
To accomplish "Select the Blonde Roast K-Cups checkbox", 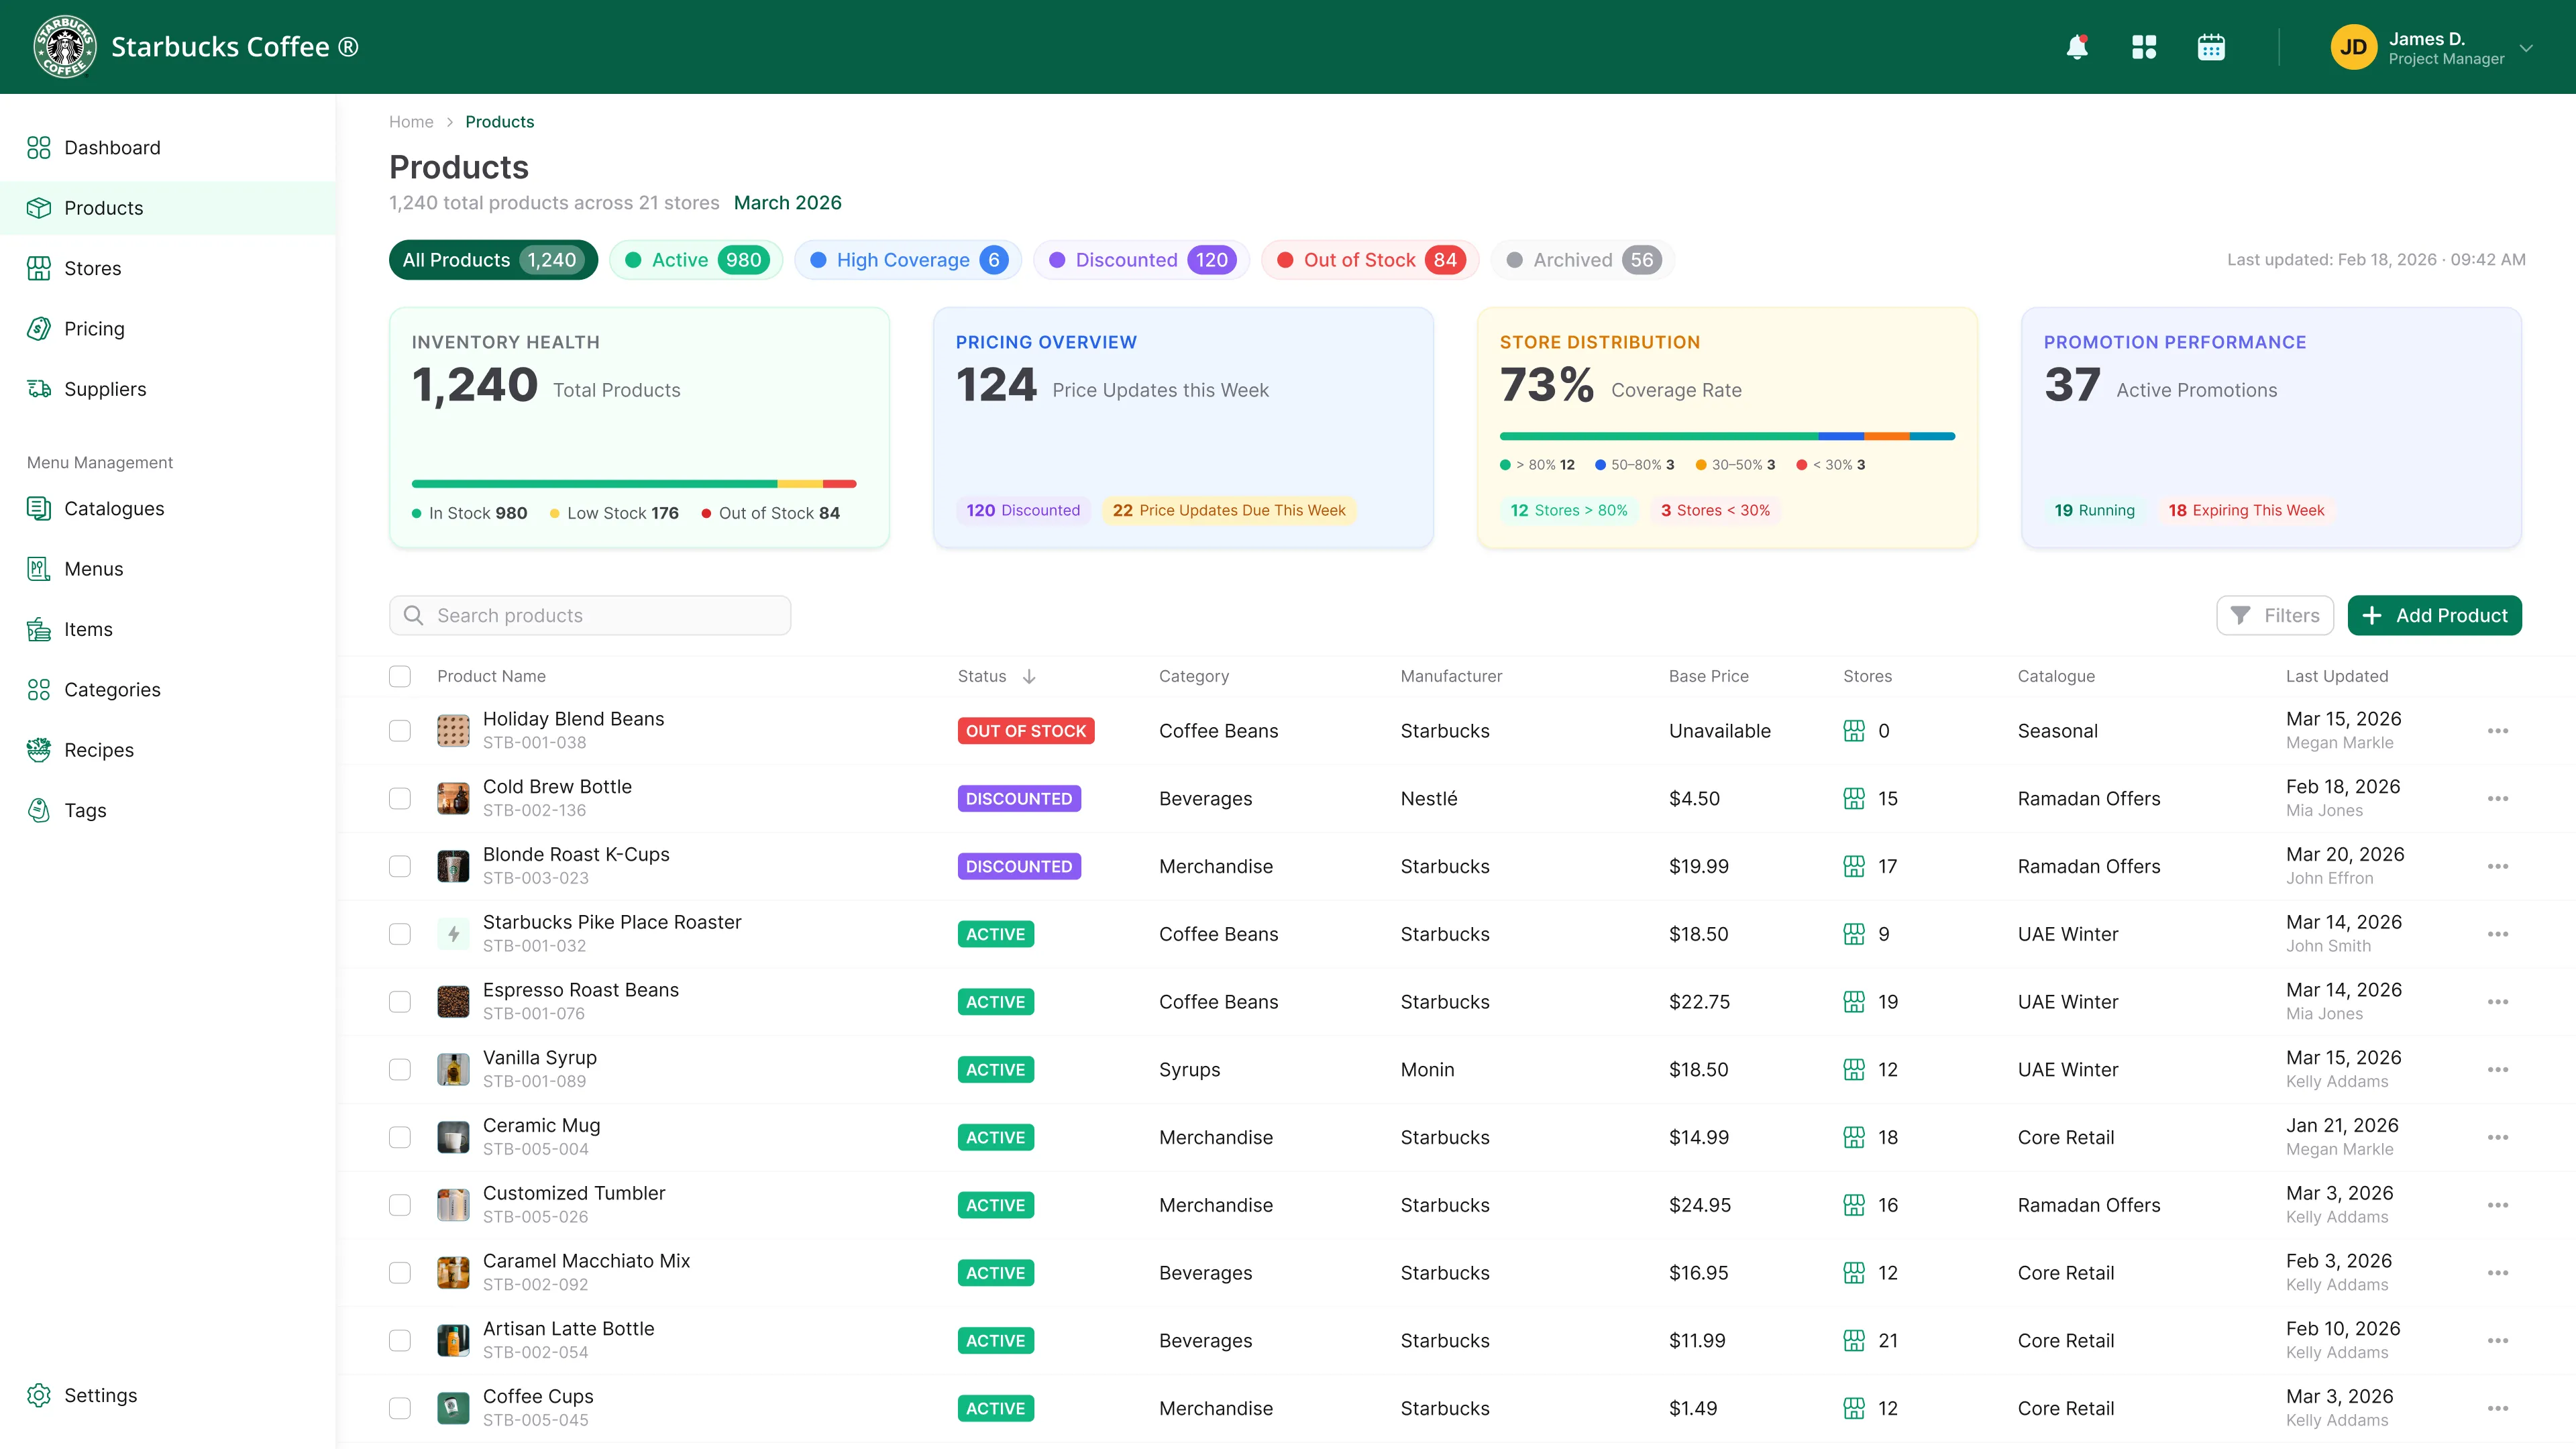I will [x=400, y=867].
